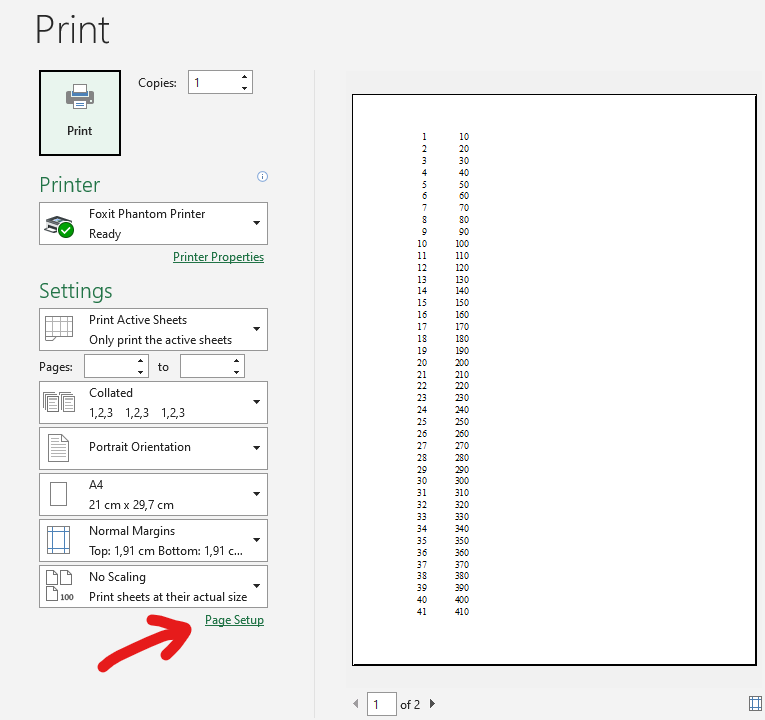The width and height of the screenshot is (765, 720).
Task: Click the value 410 in the preview
Action: (462, 612)
